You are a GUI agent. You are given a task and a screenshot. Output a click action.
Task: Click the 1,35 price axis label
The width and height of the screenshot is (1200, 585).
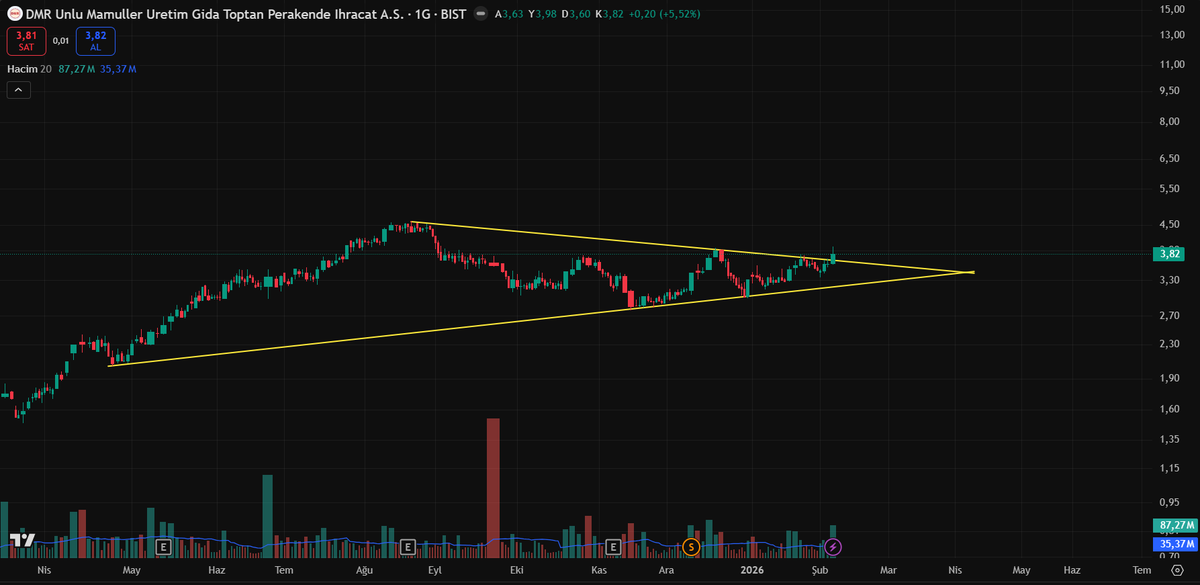point(1171,438)
